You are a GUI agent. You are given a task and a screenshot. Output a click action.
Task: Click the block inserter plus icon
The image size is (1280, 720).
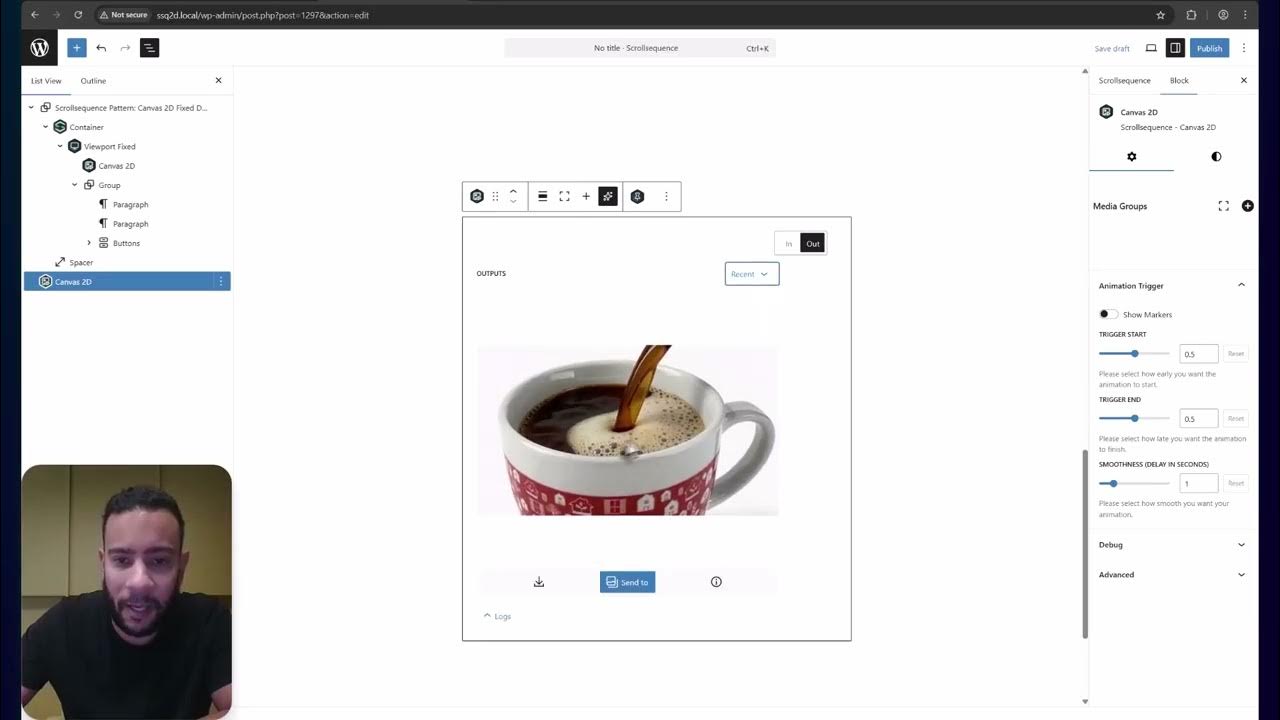[x=76, y=47]
